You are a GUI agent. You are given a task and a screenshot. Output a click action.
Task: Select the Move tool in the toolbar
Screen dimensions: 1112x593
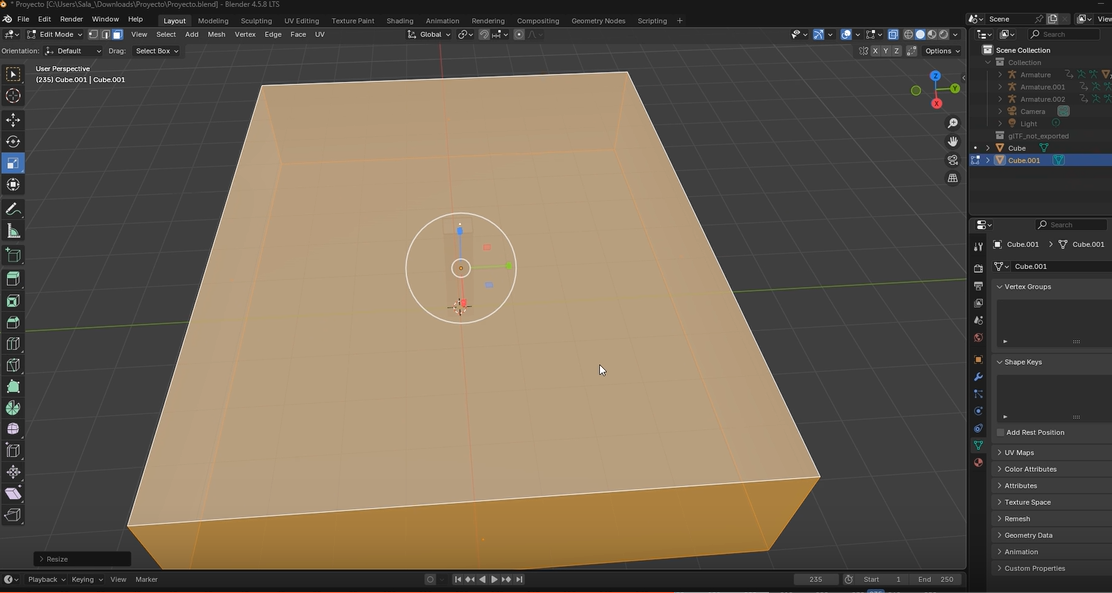(13, 120)
